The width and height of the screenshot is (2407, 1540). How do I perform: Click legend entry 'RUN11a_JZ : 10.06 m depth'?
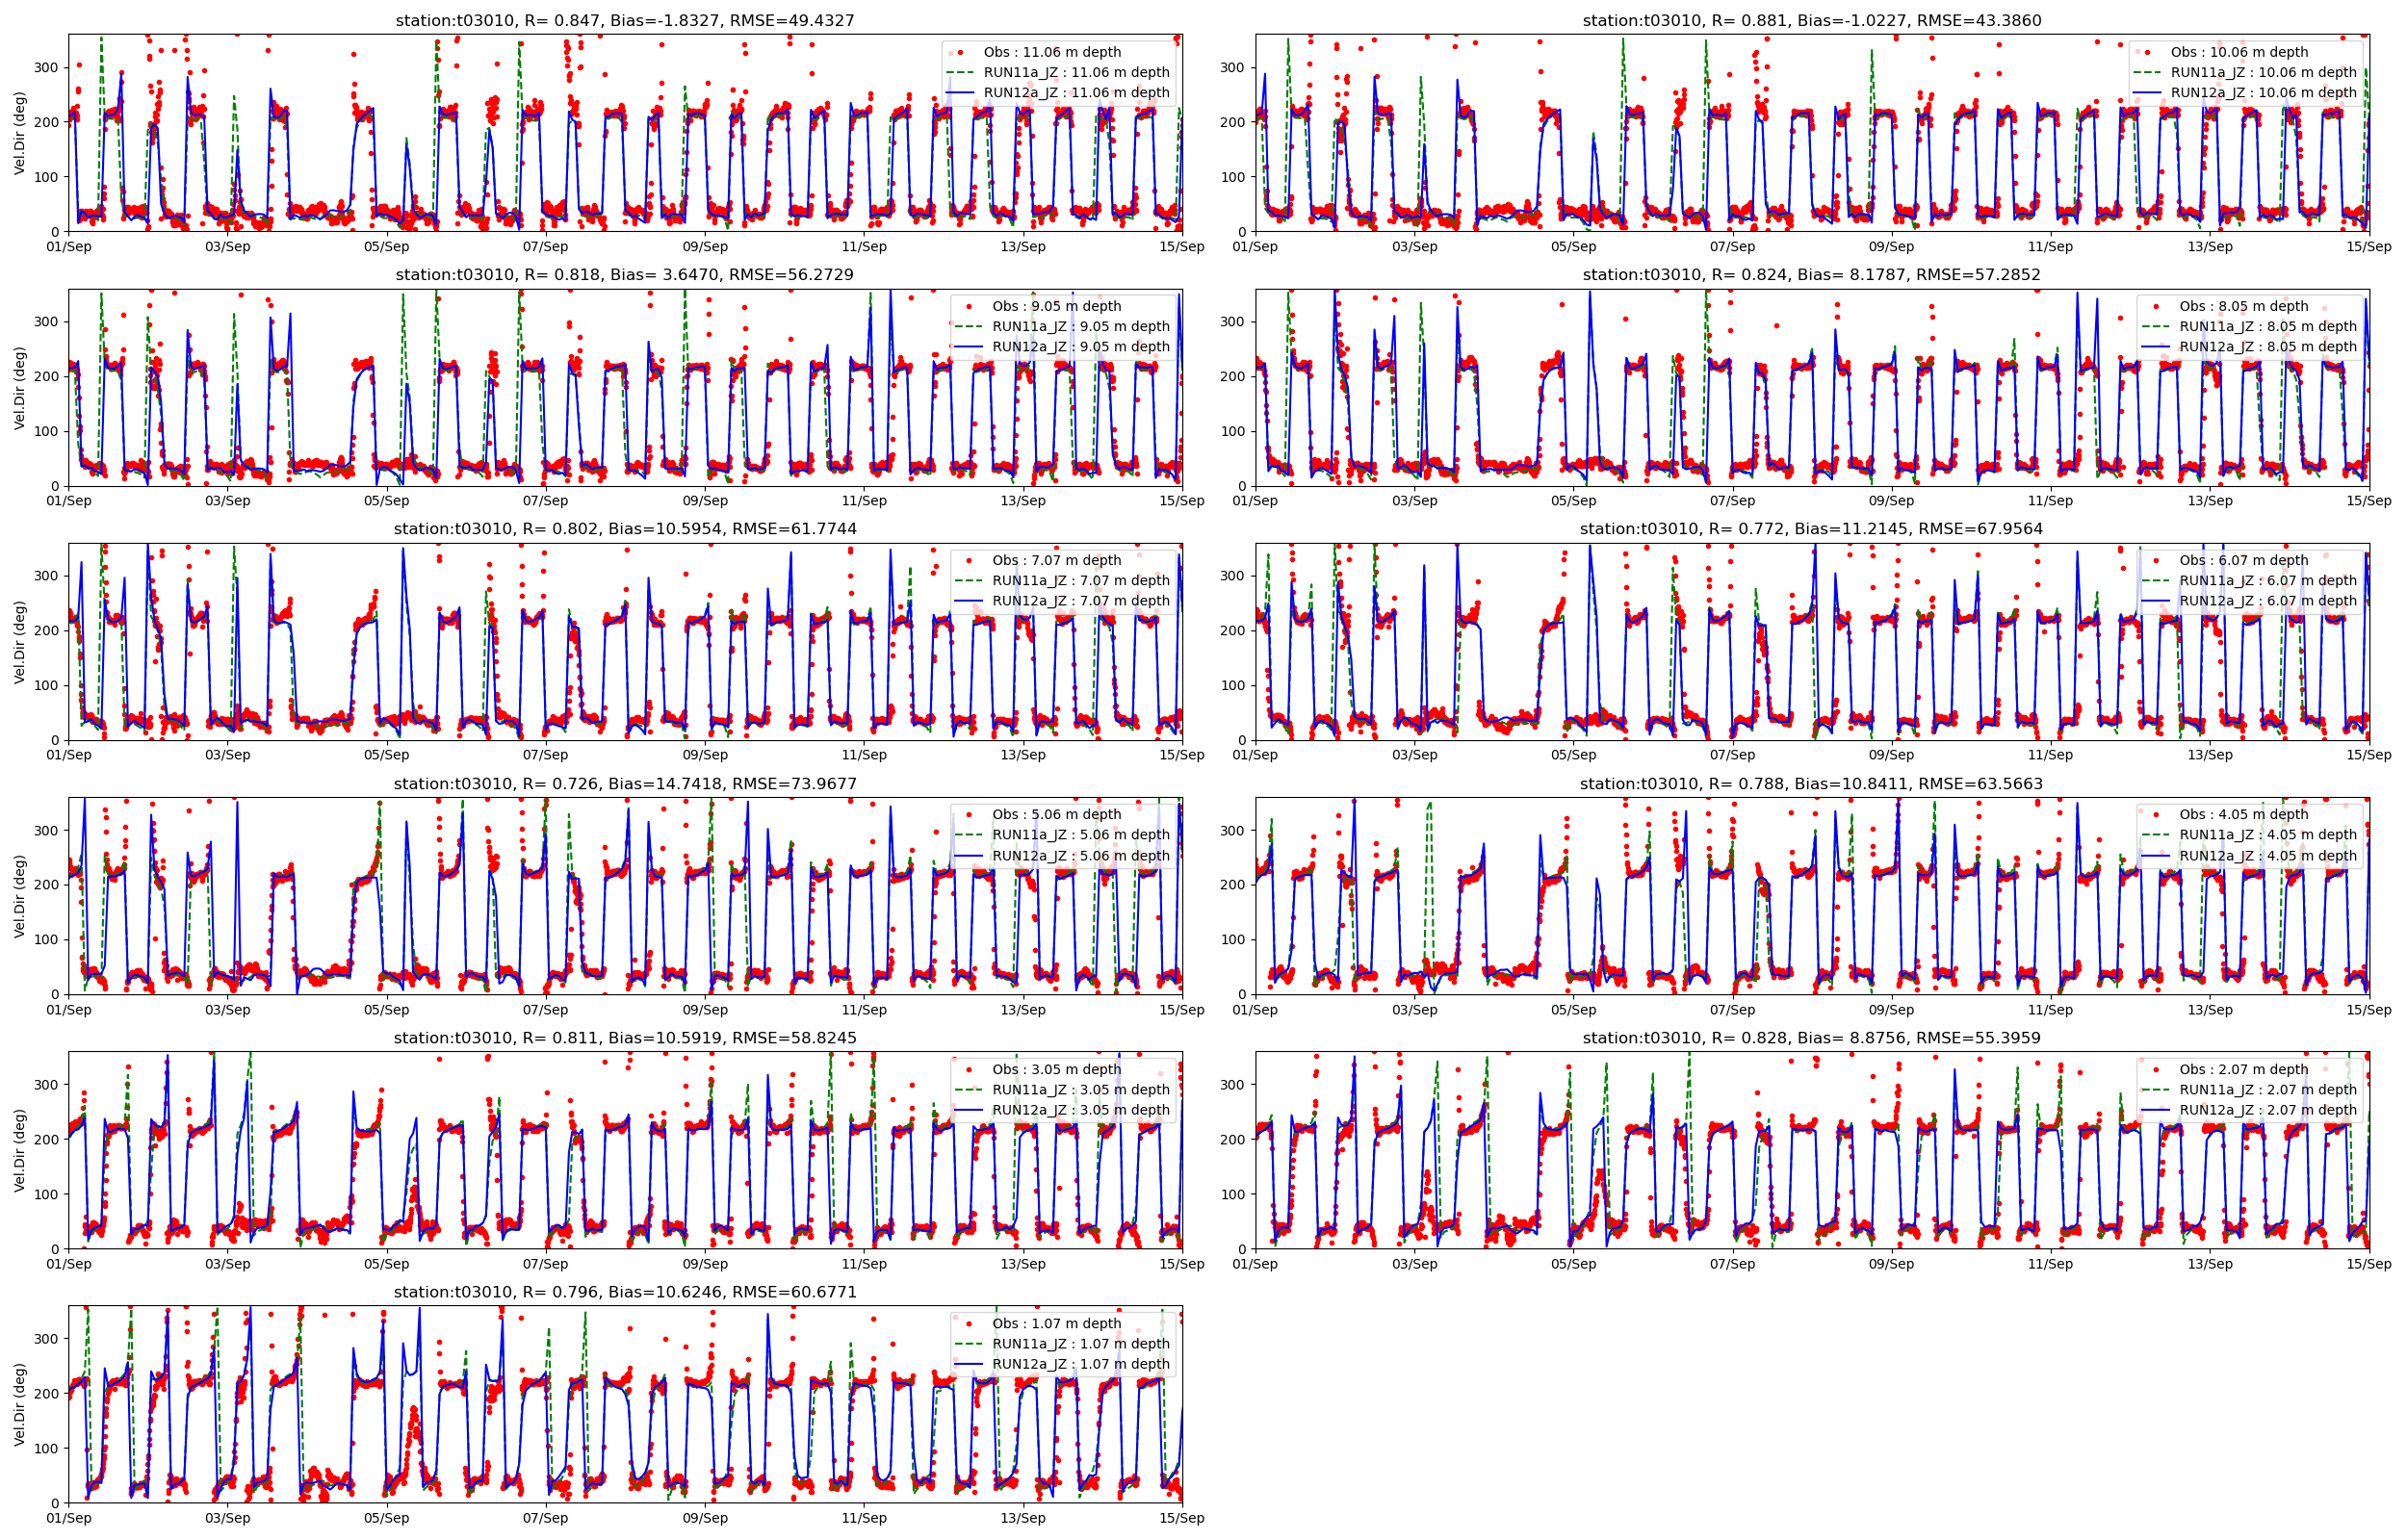[x=2264, y=72]
